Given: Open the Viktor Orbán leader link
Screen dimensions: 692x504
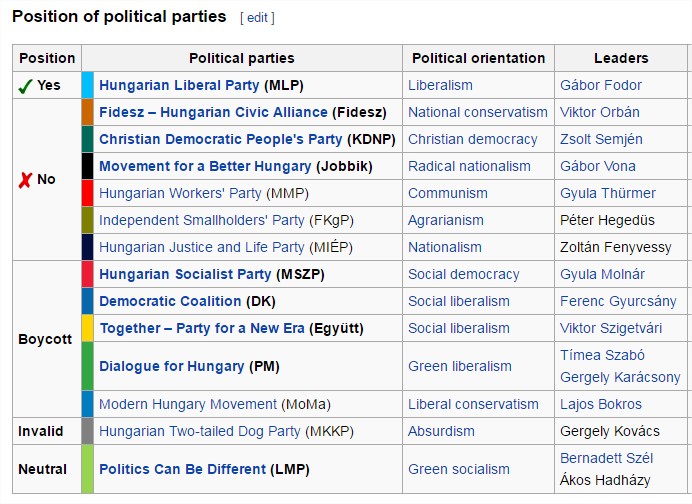Looking at the screenshot, I should (x=600, y=112).
